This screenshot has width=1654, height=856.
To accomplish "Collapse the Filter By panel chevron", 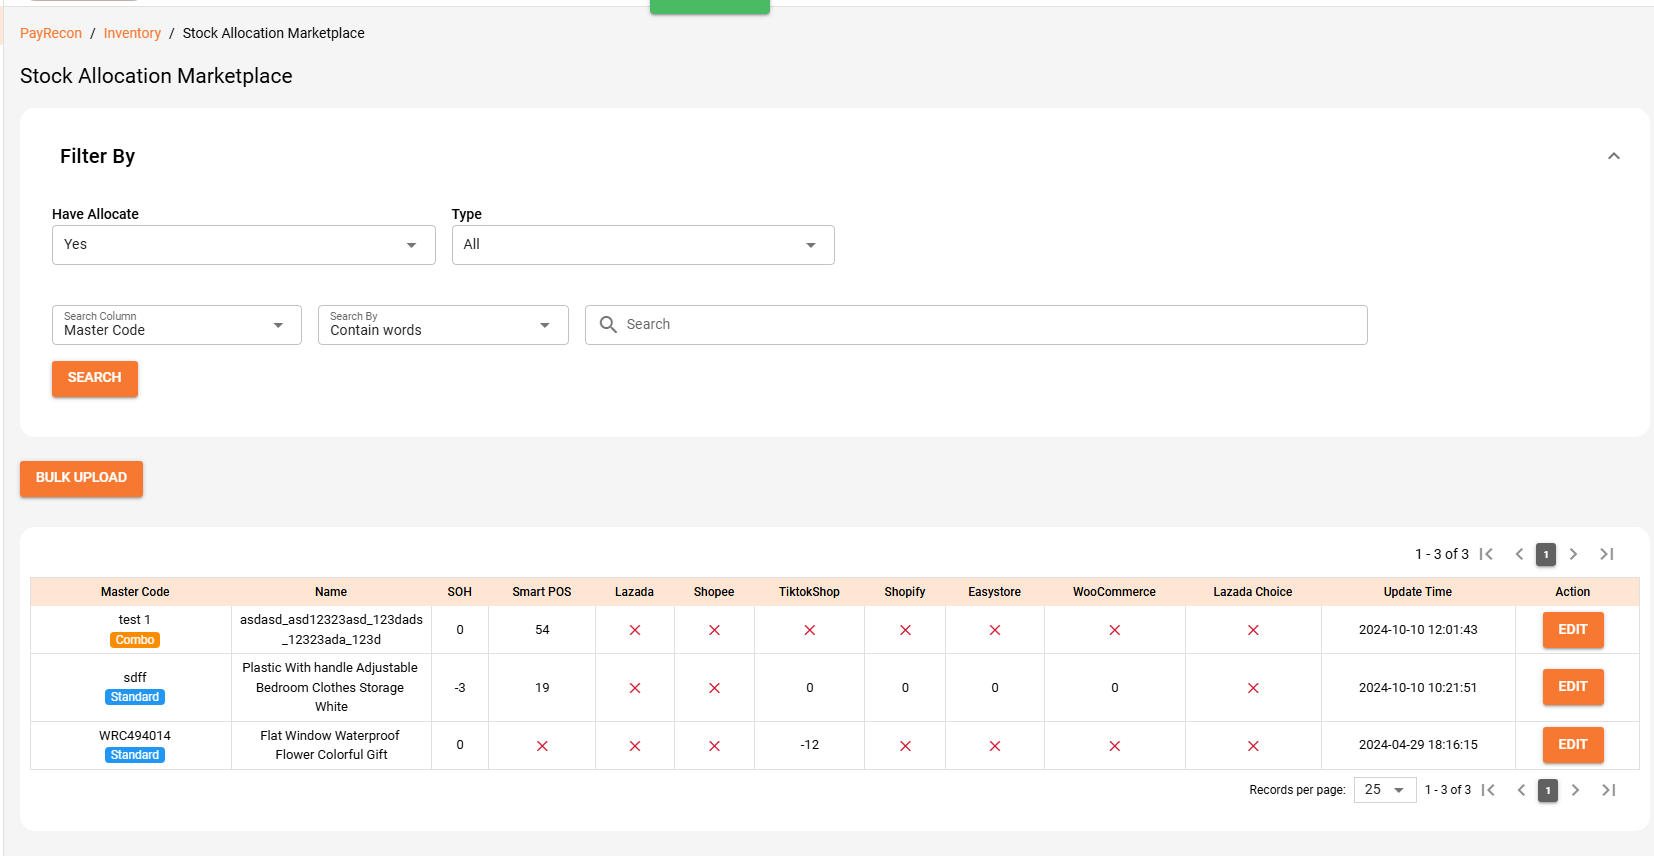I will coord(1613,156).
